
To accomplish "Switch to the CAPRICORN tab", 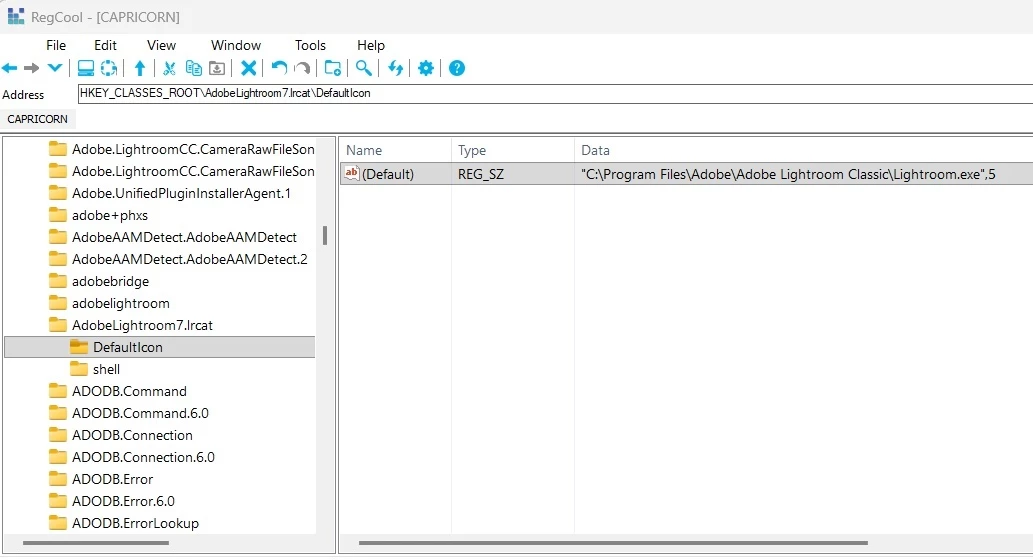I will 38,119.
